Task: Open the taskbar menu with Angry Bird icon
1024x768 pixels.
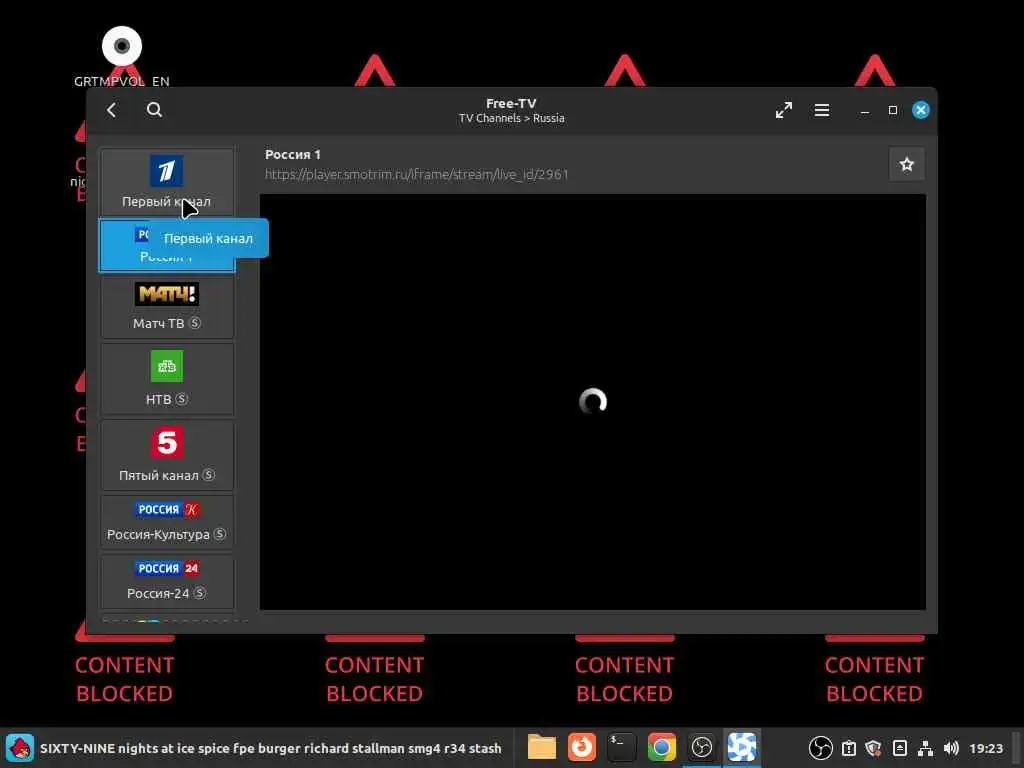Action: click(x=20, y=748)
